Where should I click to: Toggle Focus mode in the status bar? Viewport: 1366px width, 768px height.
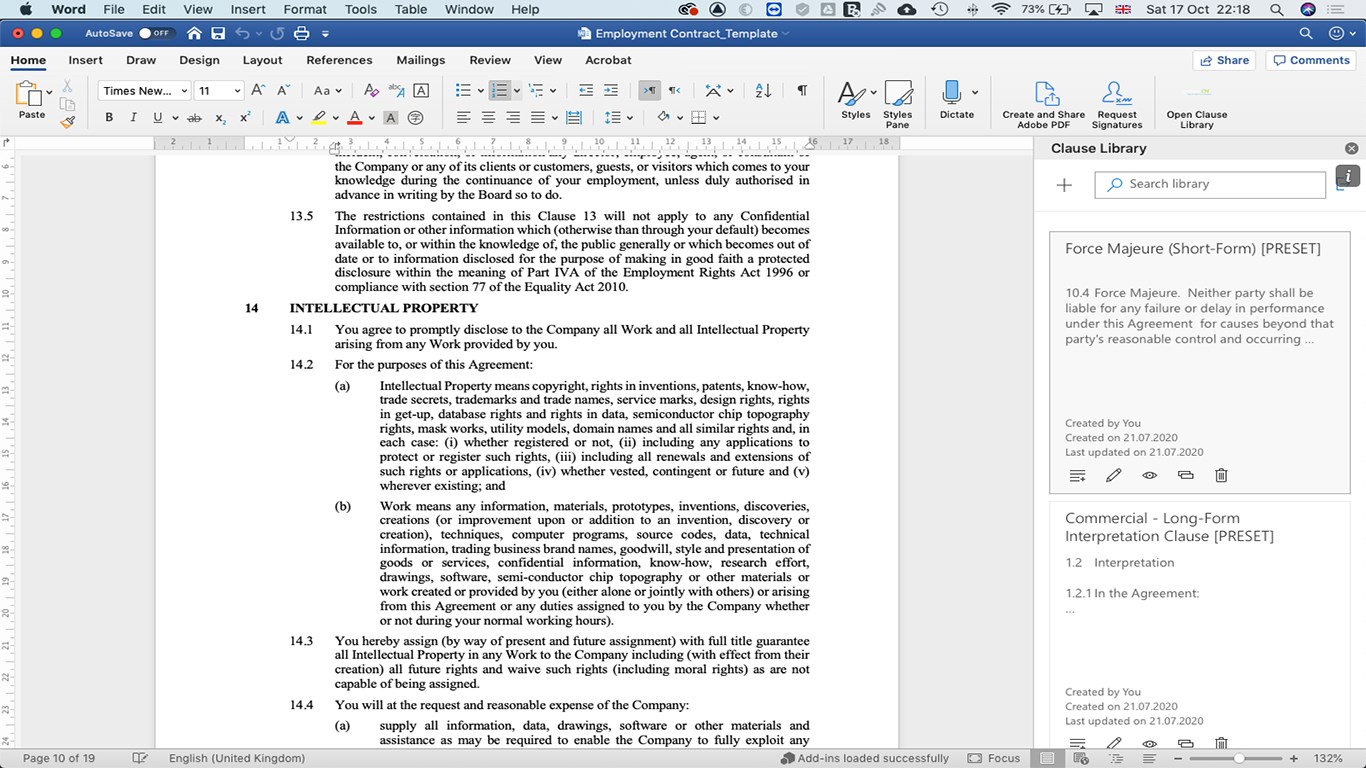coord(994,758)
